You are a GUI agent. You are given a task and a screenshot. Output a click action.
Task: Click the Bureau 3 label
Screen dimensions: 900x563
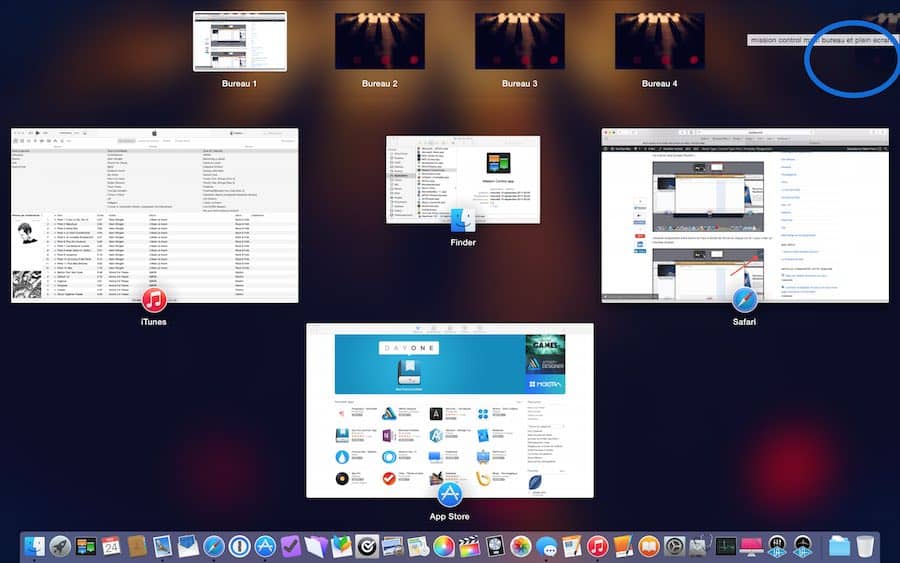coord(519,83)
